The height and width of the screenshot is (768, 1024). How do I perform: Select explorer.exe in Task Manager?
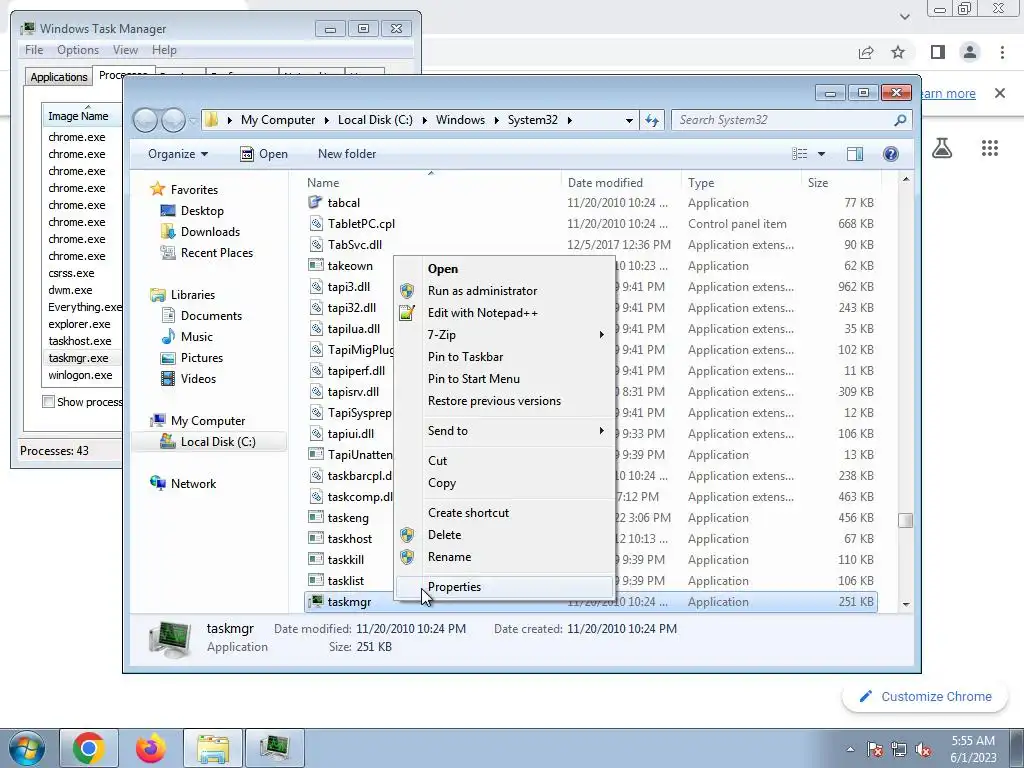point(79,324)
